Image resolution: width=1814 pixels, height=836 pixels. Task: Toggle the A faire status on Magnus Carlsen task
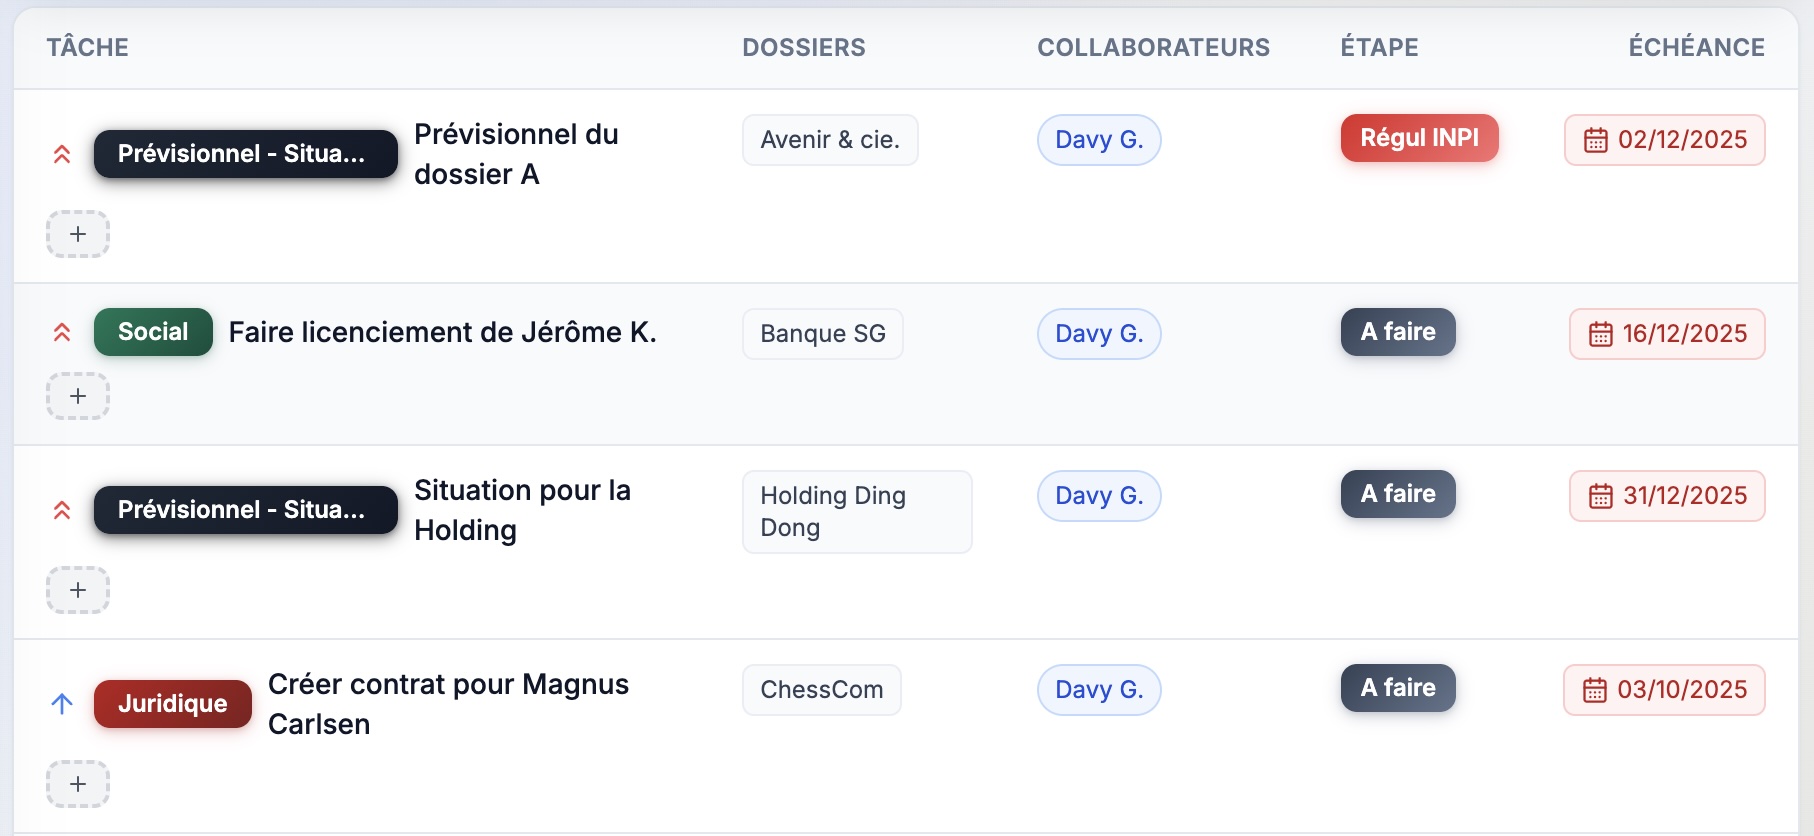(x=1397, y=688)
